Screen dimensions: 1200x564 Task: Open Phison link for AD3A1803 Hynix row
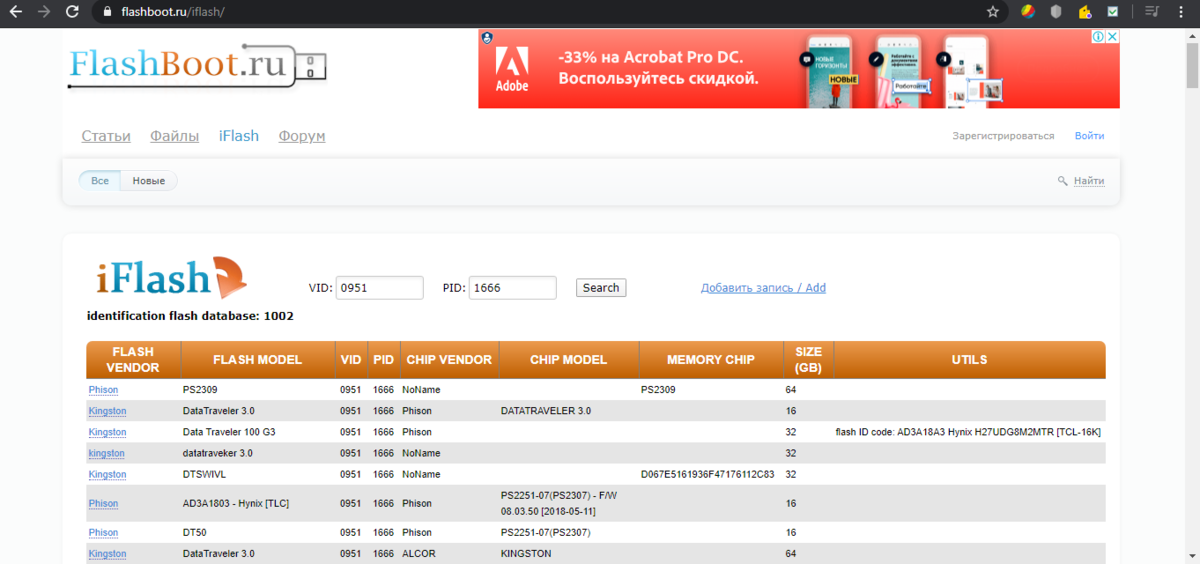coord(103,503)
